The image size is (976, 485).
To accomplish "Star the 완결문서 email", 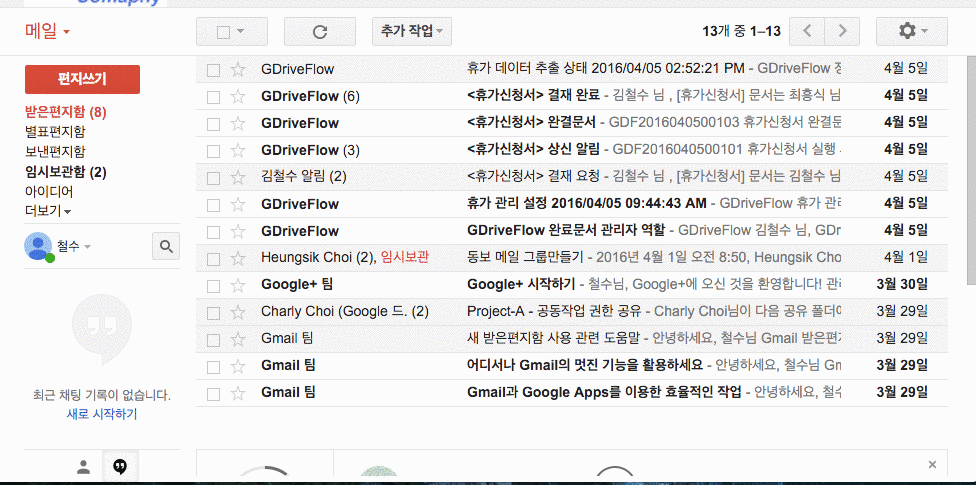I will [237, 123].
